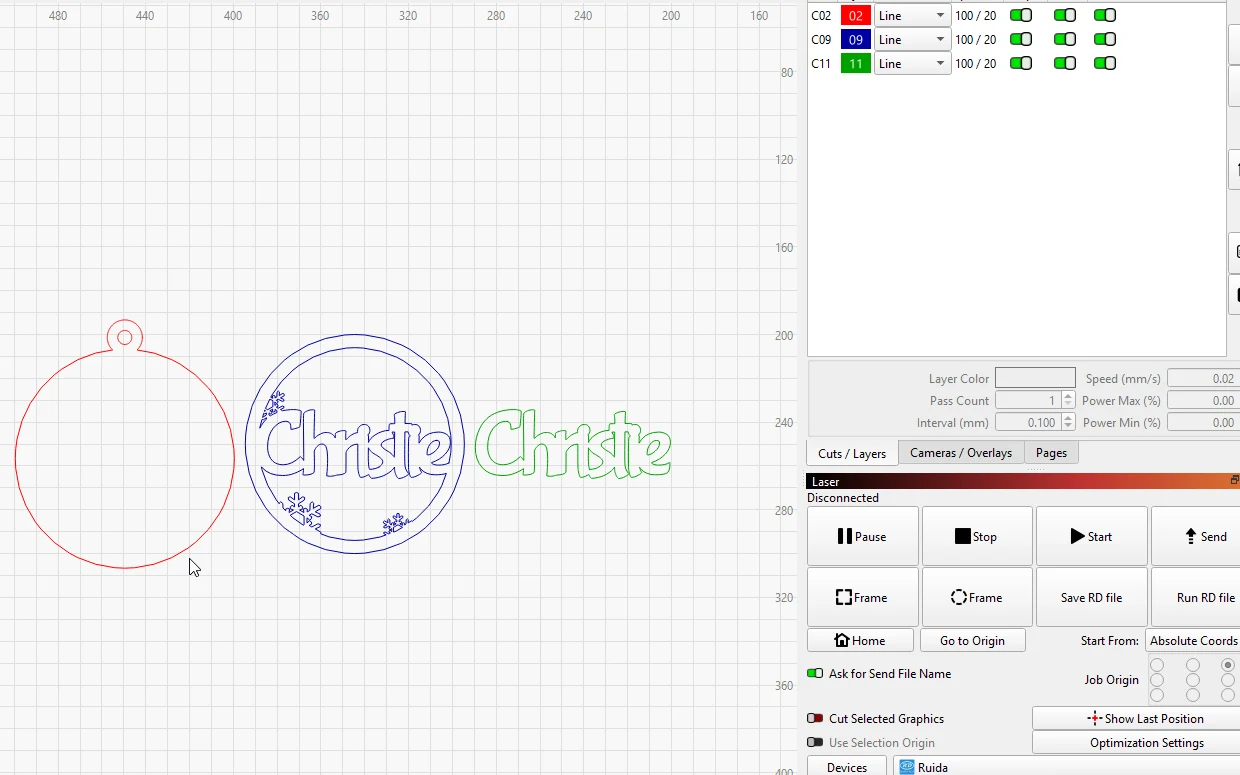Click the circular rubber-band Frame button
The image size is (1240, 775).
(977, 597)
